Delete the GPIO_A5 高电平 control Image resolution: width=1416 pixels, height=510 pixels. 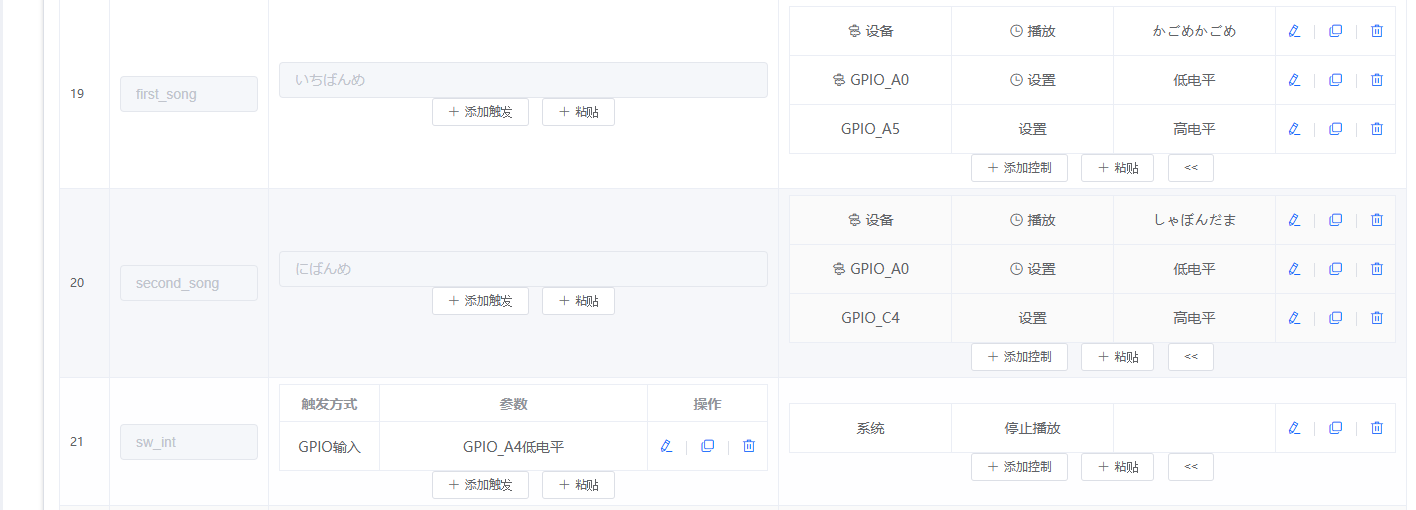[1377, 129]
